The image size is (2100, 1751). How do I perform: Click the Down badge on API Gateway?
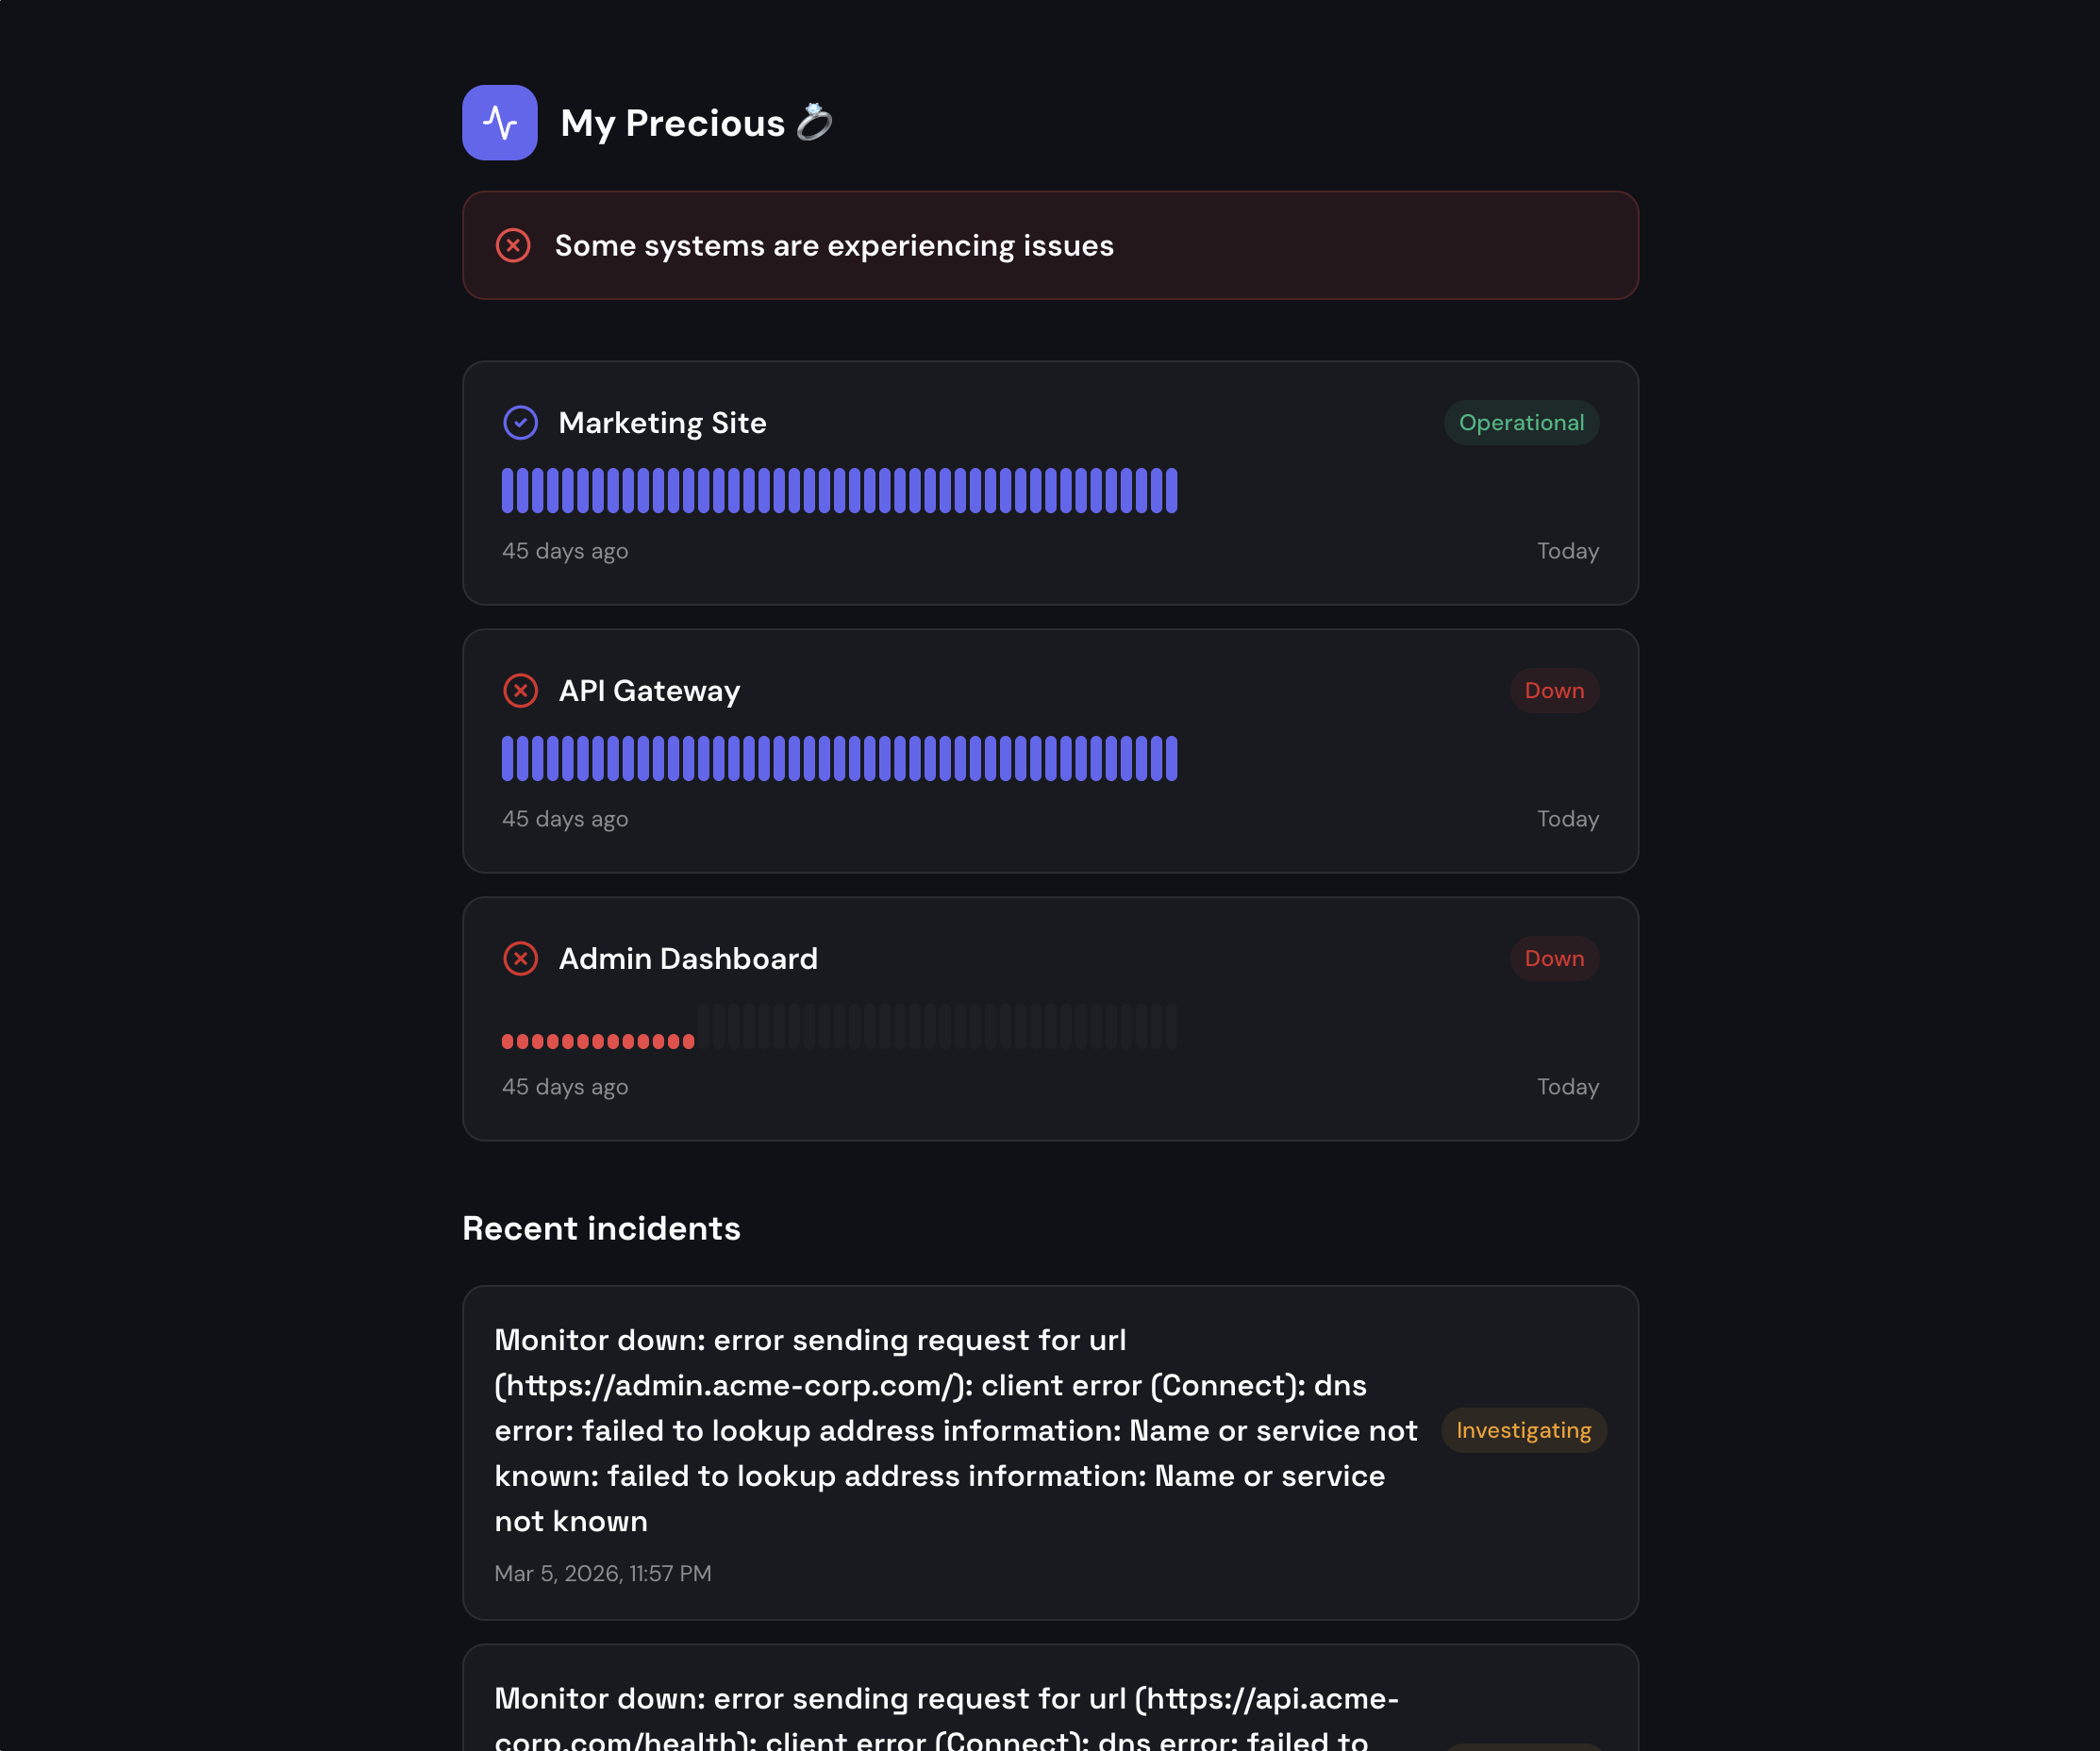click(1554, 690)
